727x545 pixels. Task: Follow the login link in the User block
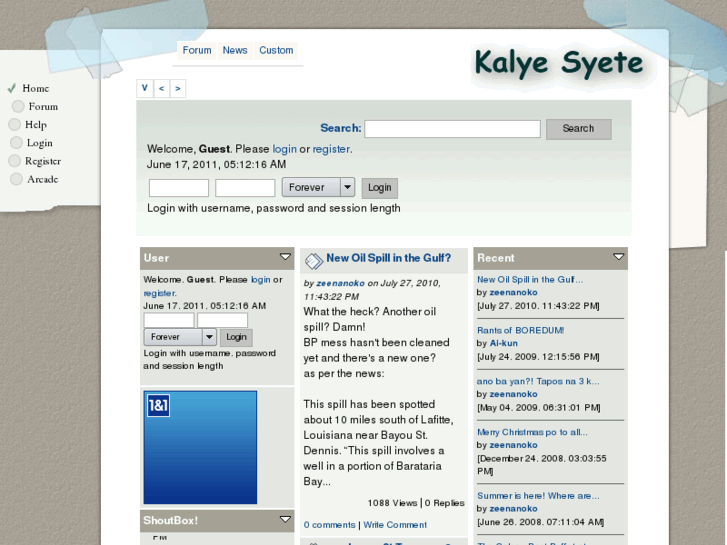coord(261,280)
